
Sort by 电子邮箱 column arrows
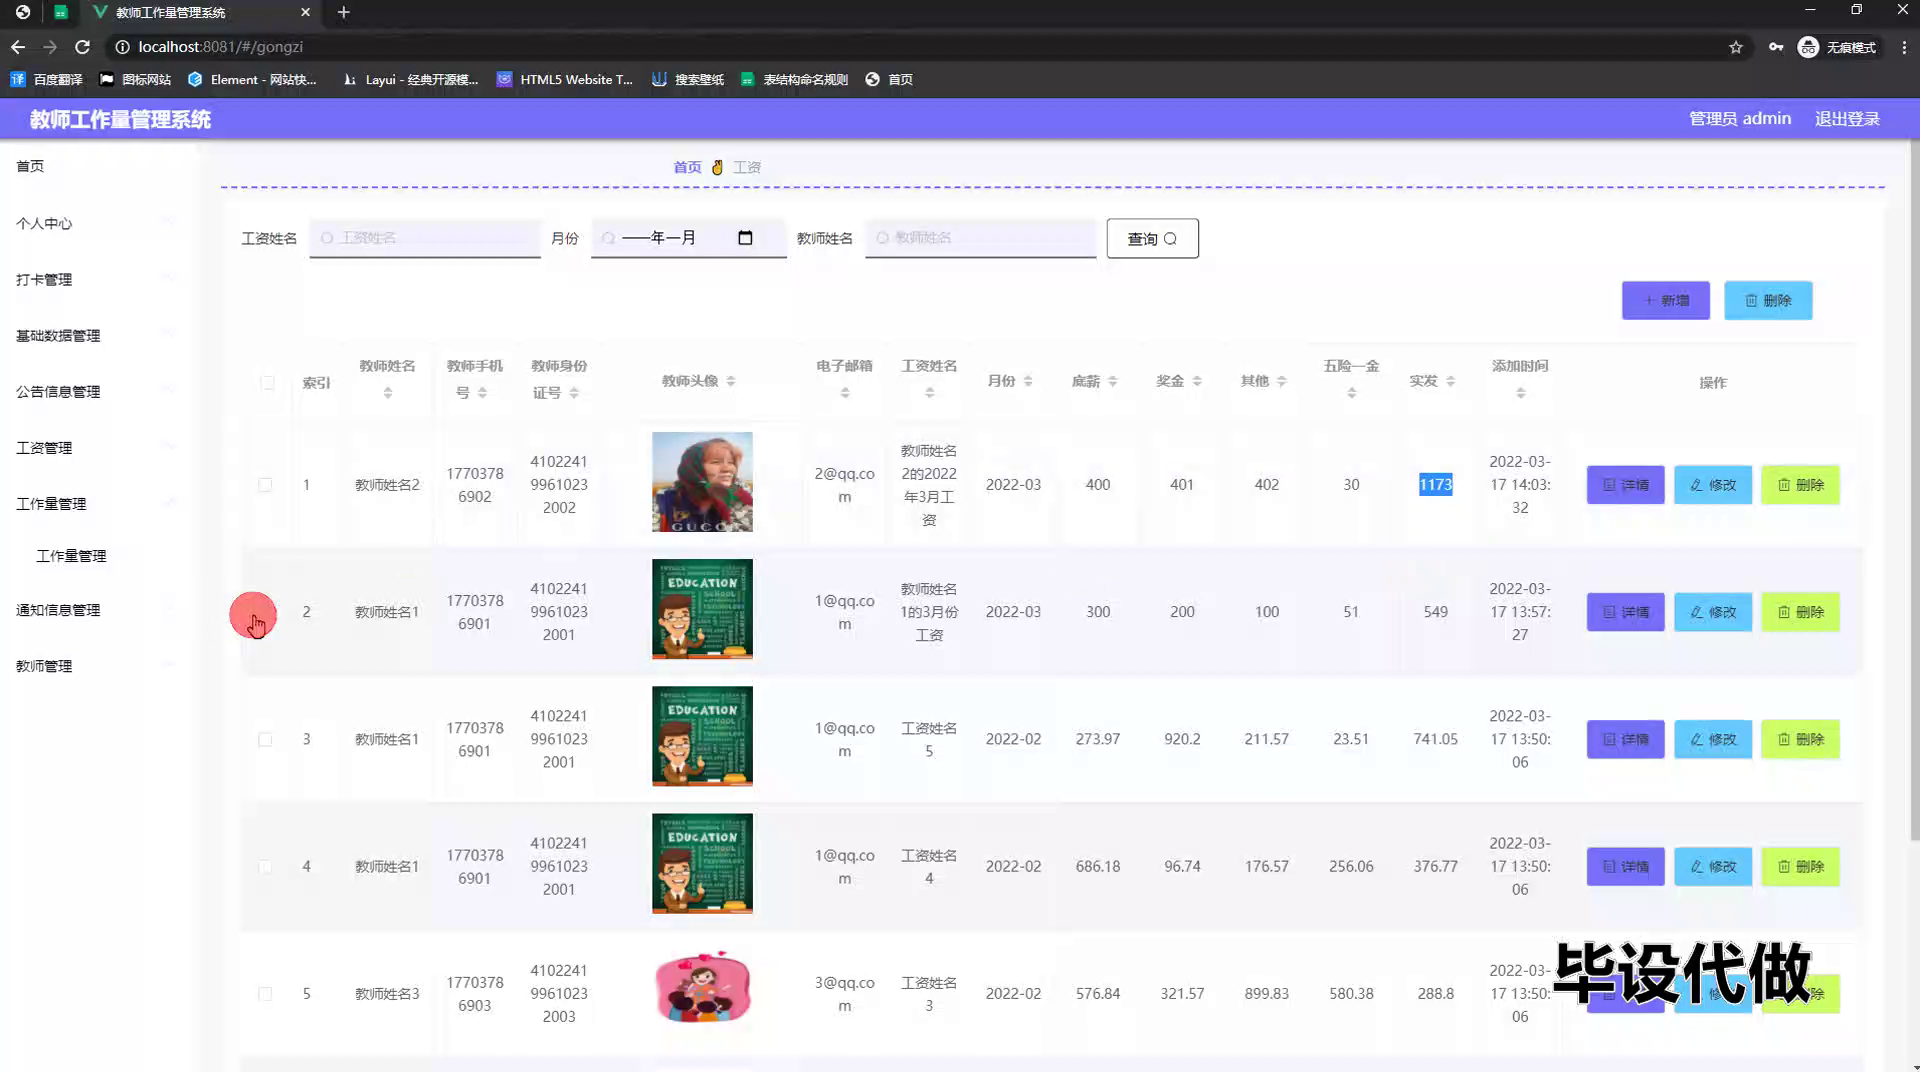[x=845, y=393]
